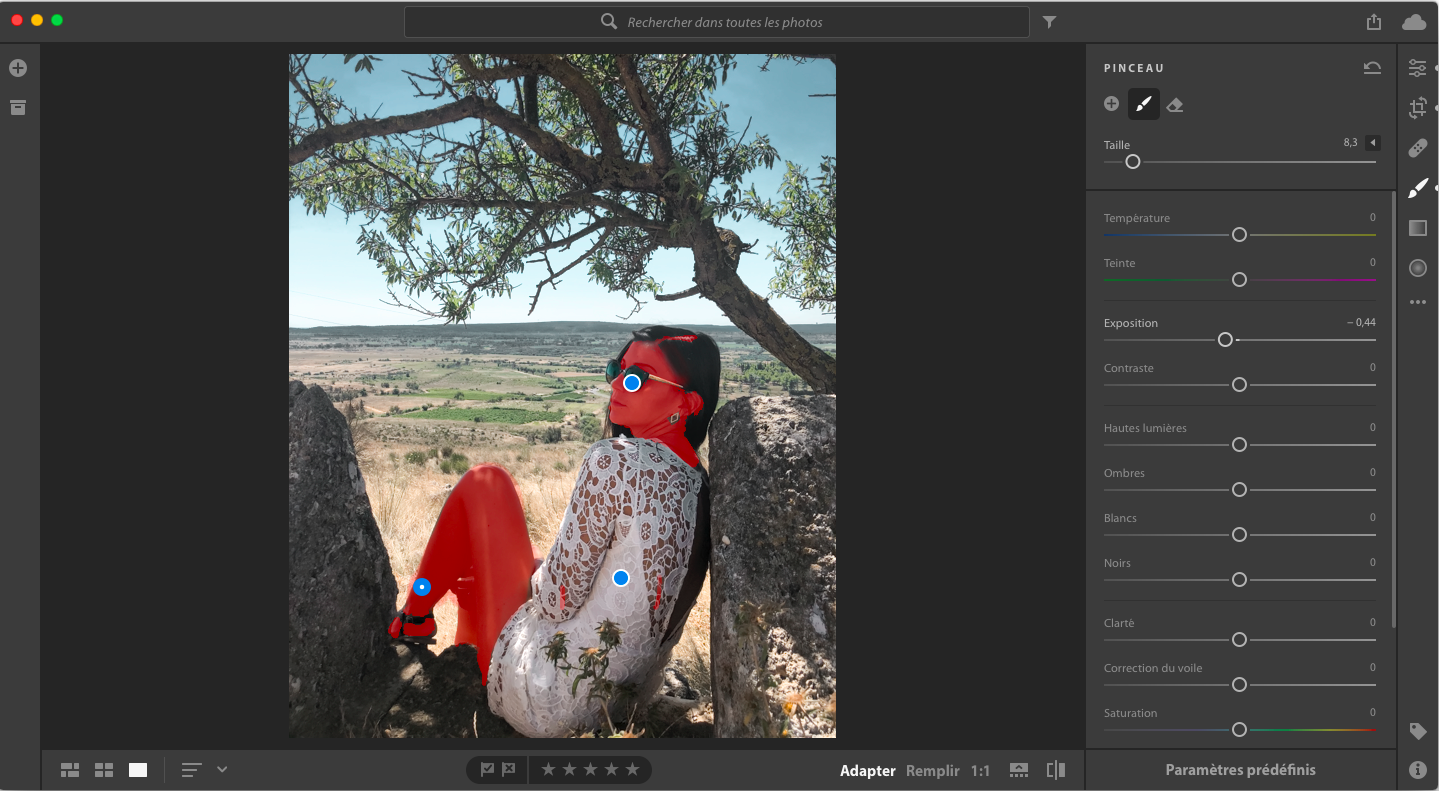The height and width of the screenshot is (791, 1439).
Task: Click the filter funnel beside search
Action: [x=1049, y=22]
